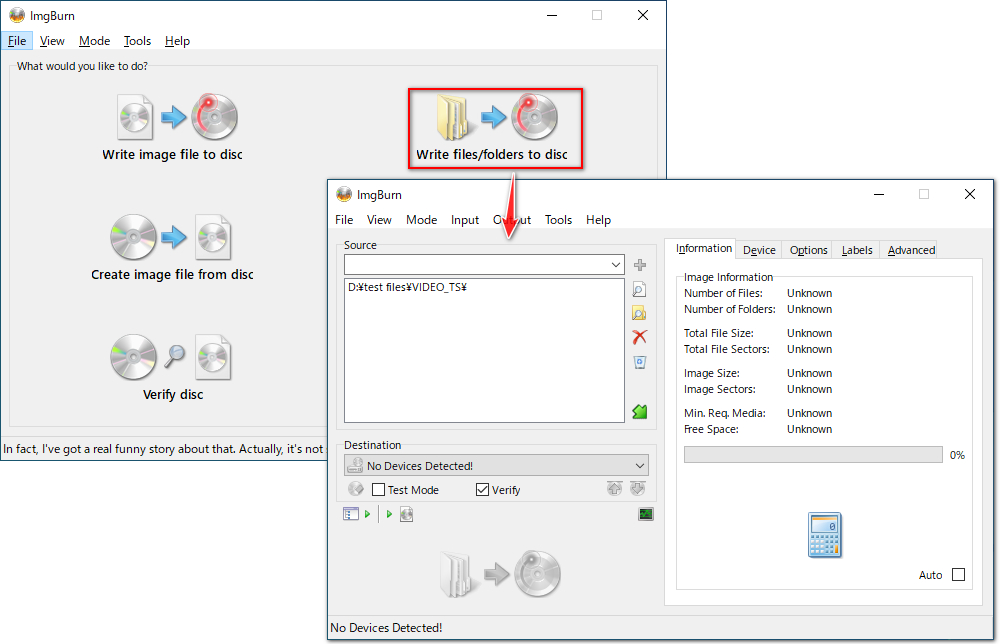Switch to the Labels tab
The width and height of the screenshot is (1000, 644).
[x=856, y=250]
